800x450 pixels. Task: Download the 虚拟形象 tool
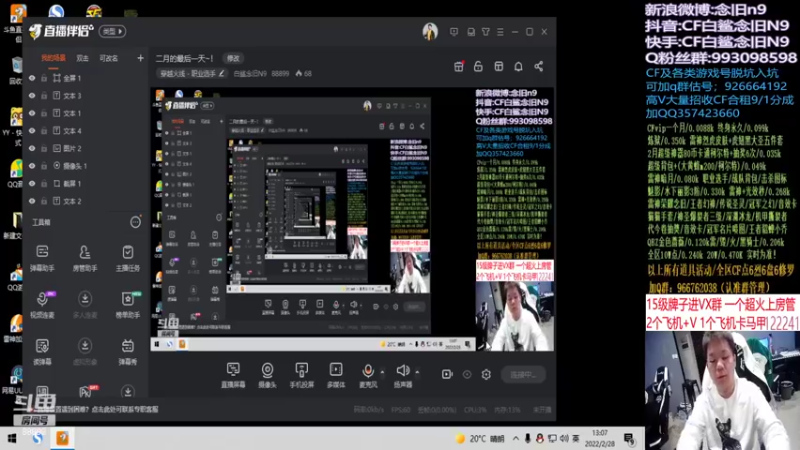(85, 351)
